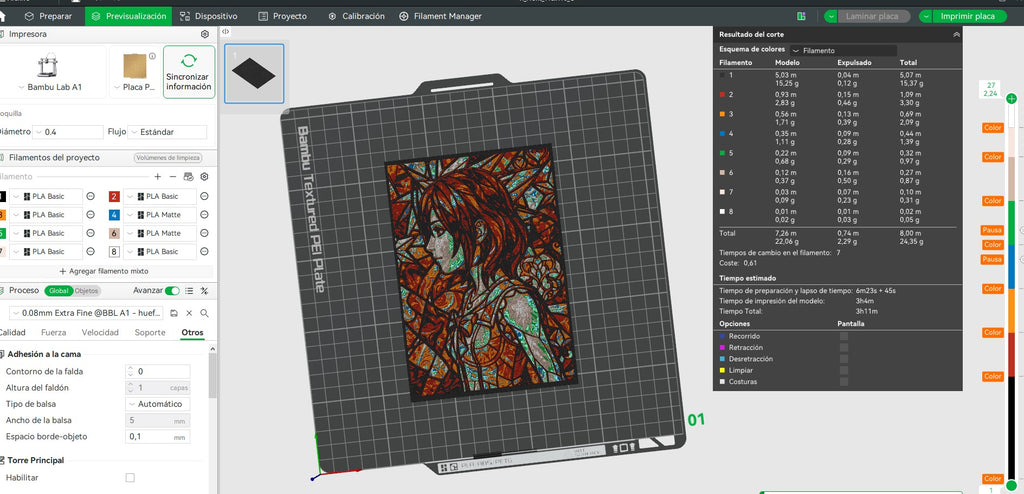Search process settings with magnifier icon
The image size is (1024, 494).
(204, 313)
